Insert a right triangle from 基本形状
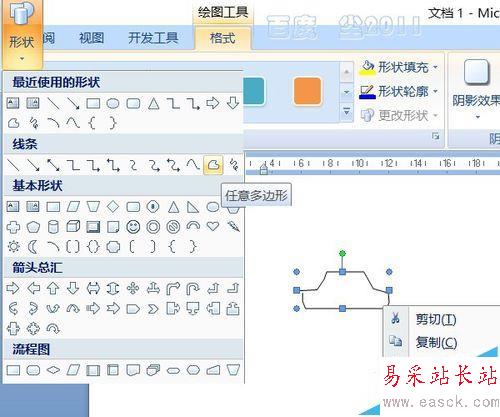 click(193, 207)
